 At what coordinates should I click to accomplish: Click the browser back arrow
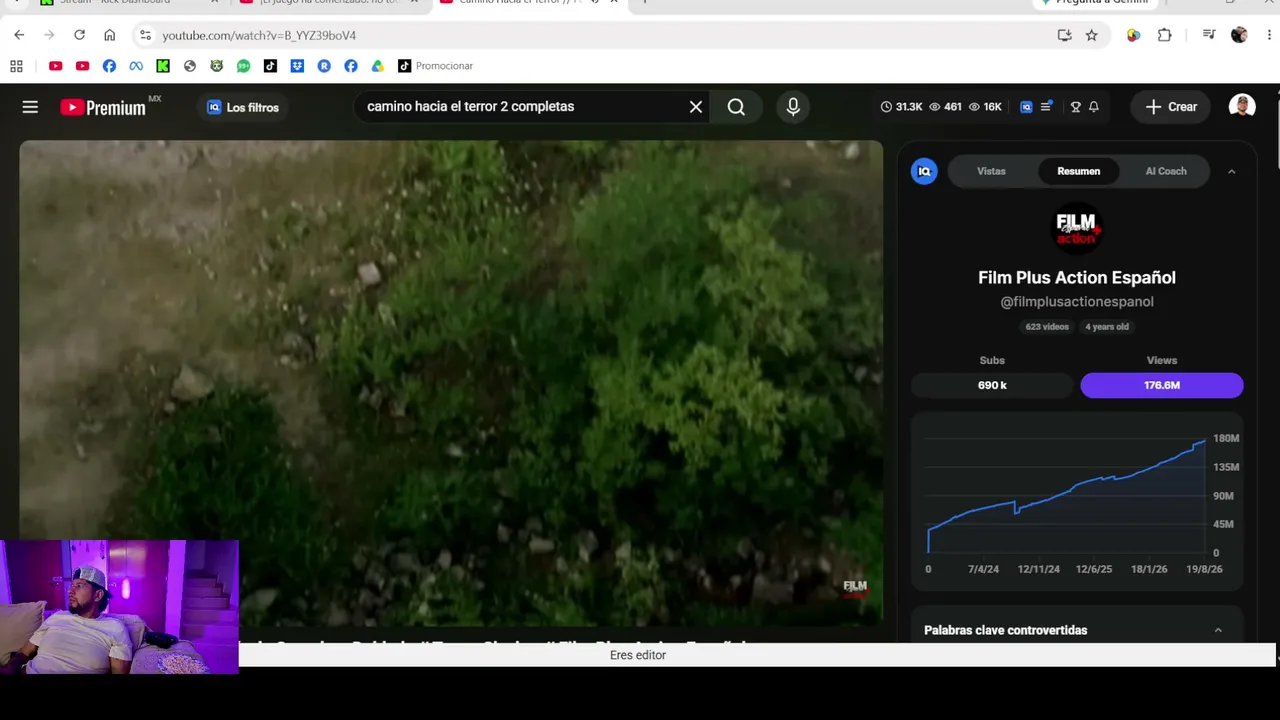19,35
